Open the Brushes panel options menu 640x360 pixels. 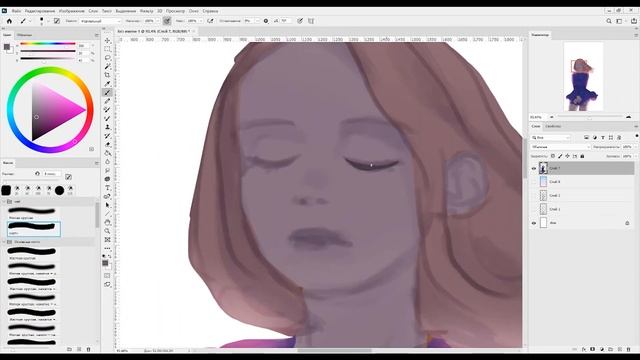click(x=97, y=163)
